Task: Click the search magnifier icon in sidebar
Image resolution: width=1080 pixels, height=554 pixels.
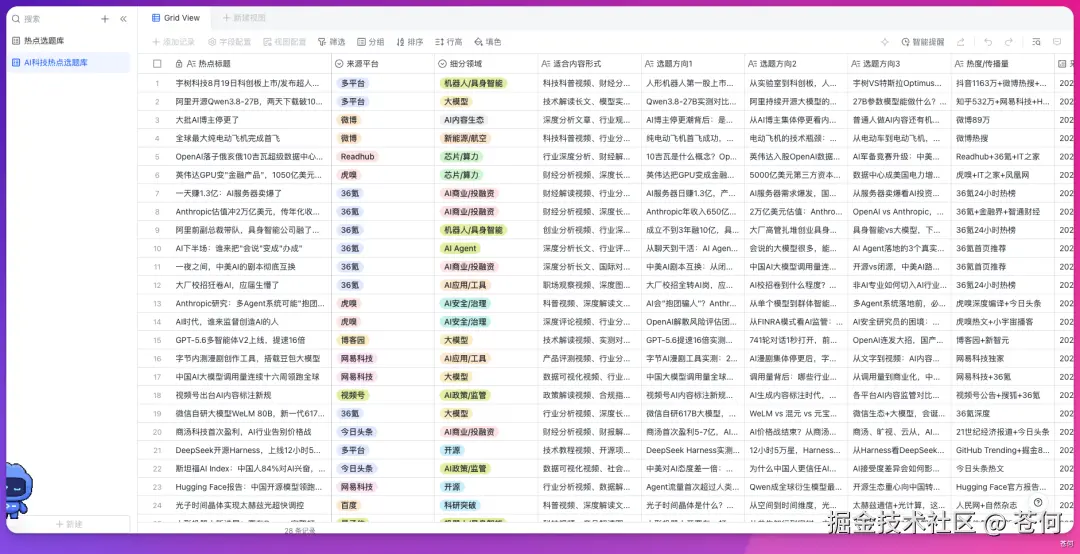Action: (x=16, y=19)
